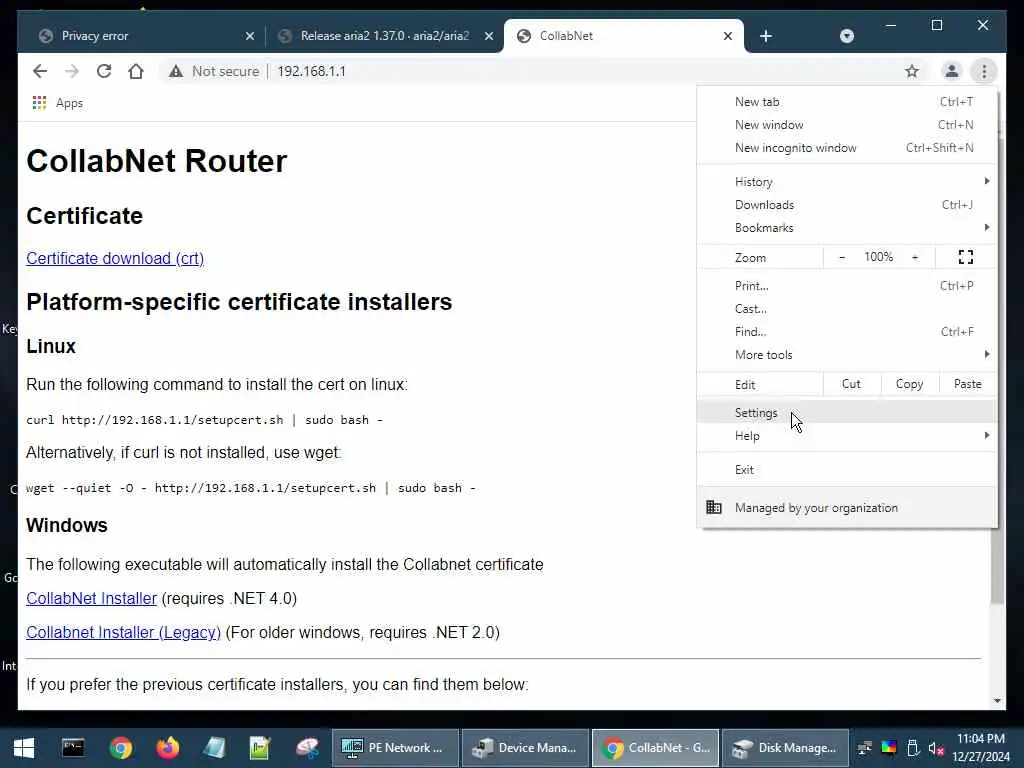The image size is (1024, 768).
Task: Decrease zoom with the minus button
Action: [x=842, y=257]
